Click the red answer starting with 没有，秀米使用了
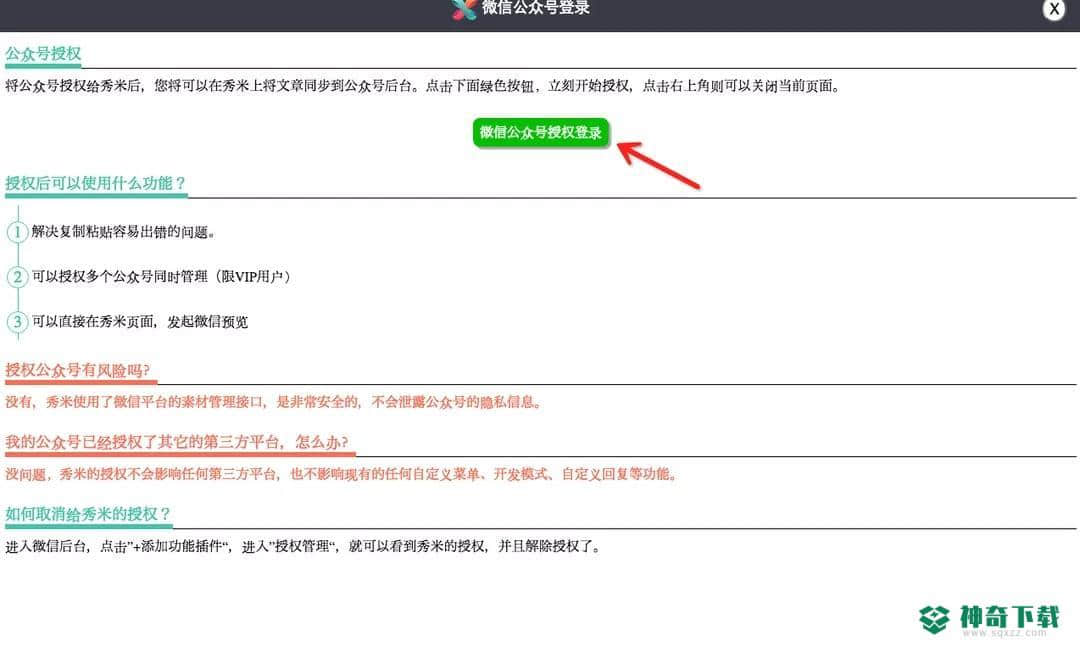This screenshot has height=659, width=1080. pyautogui.click(x=273, y=402)
